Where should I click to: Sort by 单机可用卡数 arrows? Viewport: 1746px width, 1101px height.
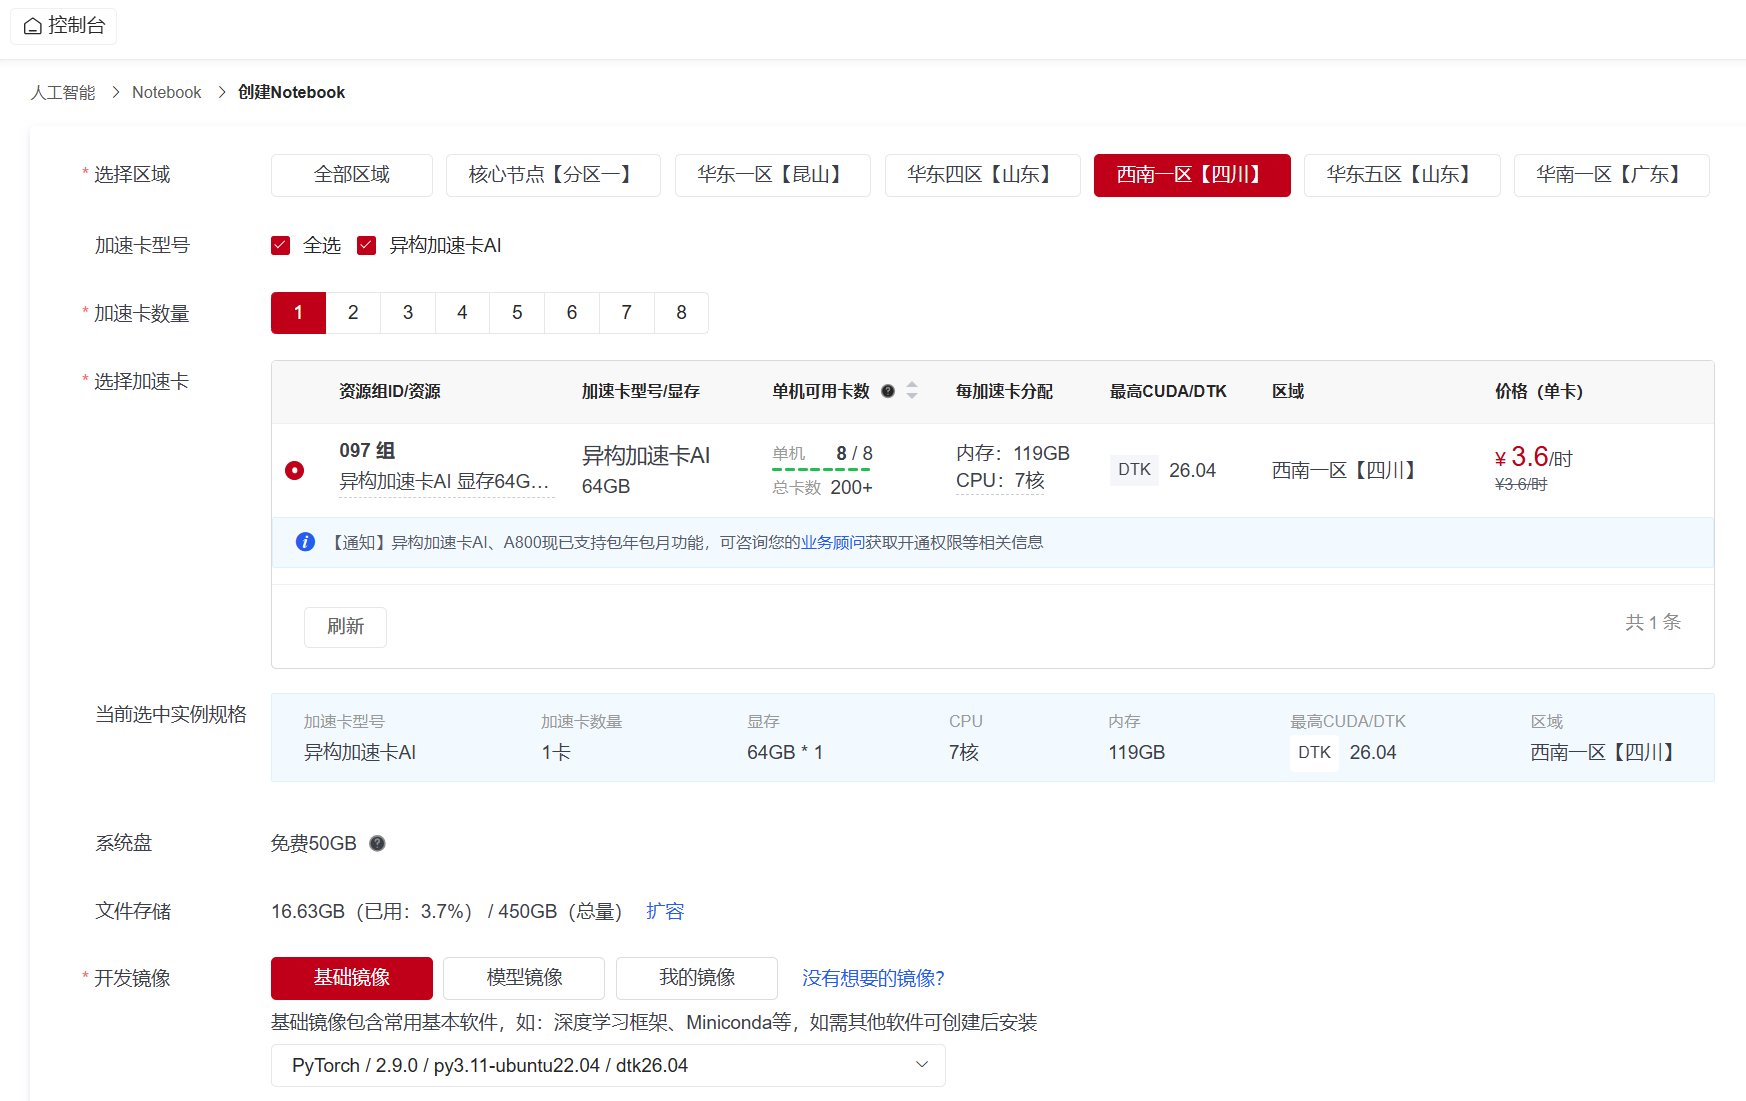pos(912,391)
